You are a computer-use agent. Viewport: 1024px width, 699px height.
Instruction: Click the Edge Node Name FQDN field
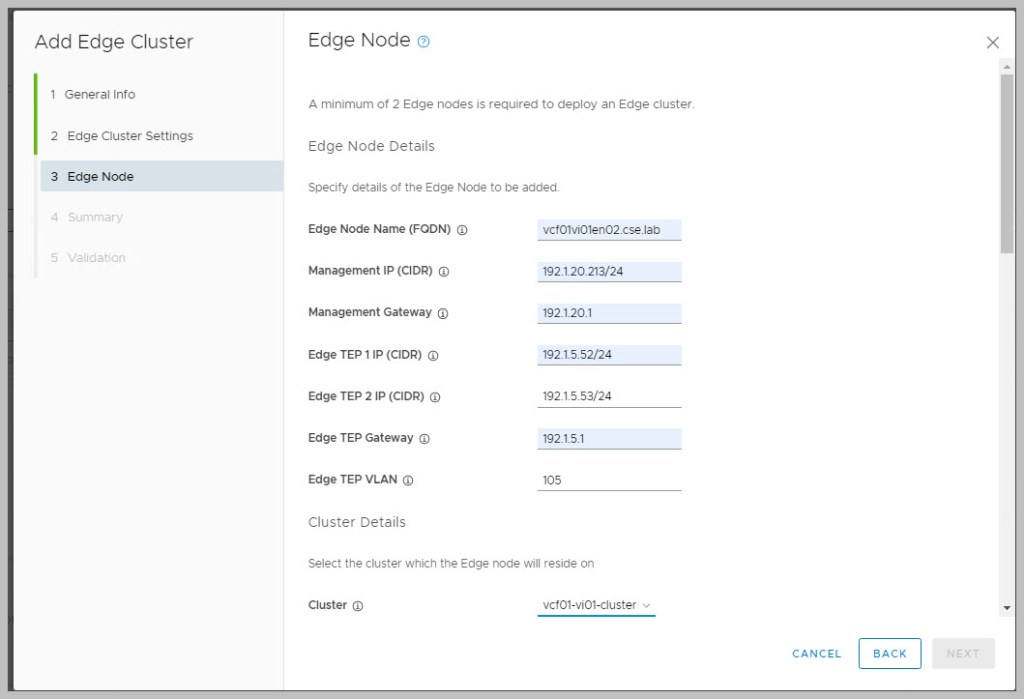609,230
